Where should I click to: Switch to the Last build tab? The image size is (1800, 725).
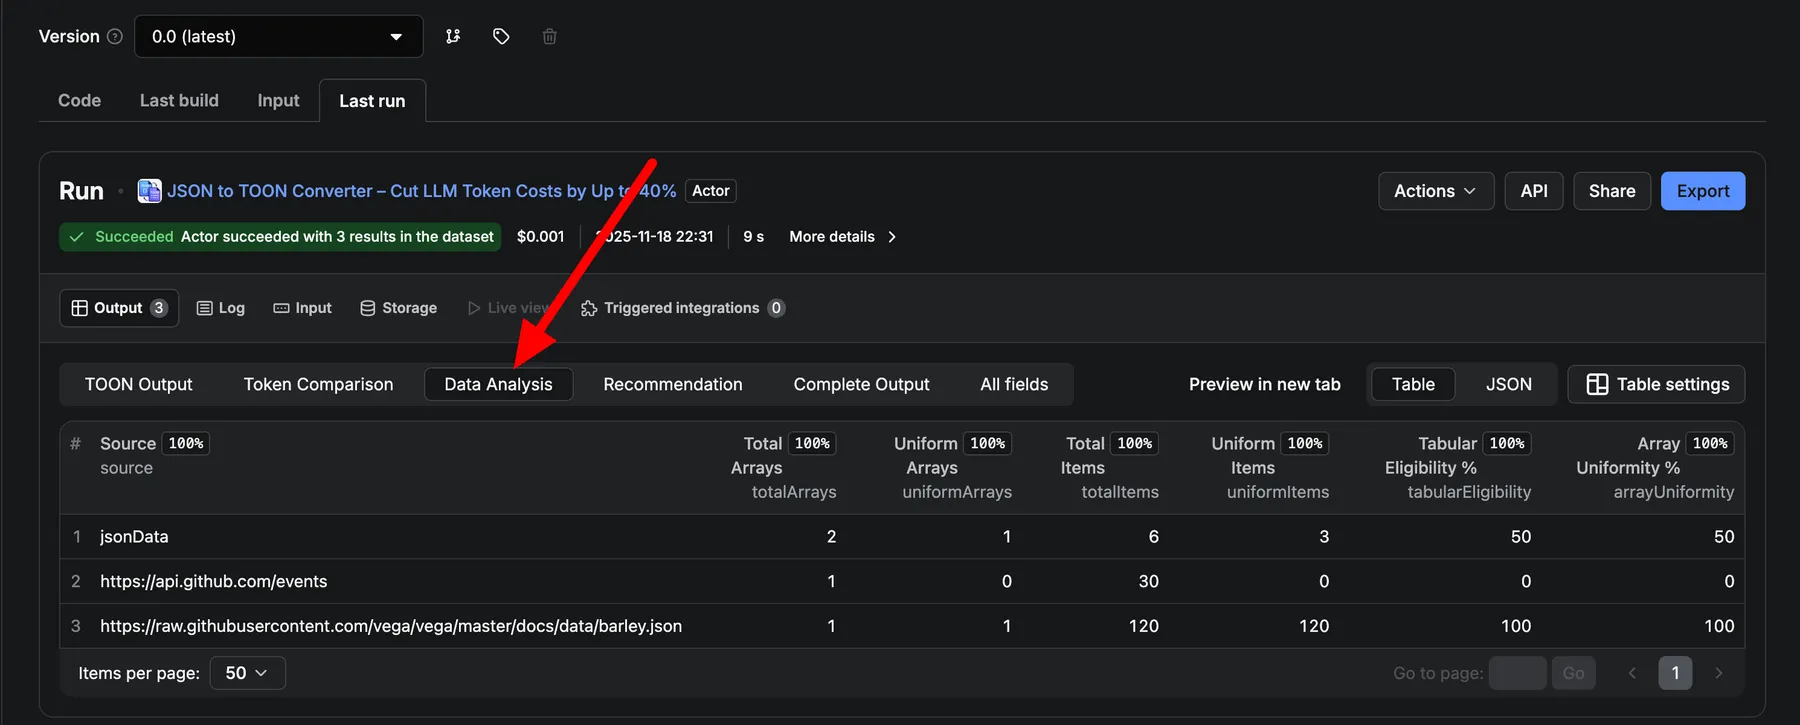179,100
